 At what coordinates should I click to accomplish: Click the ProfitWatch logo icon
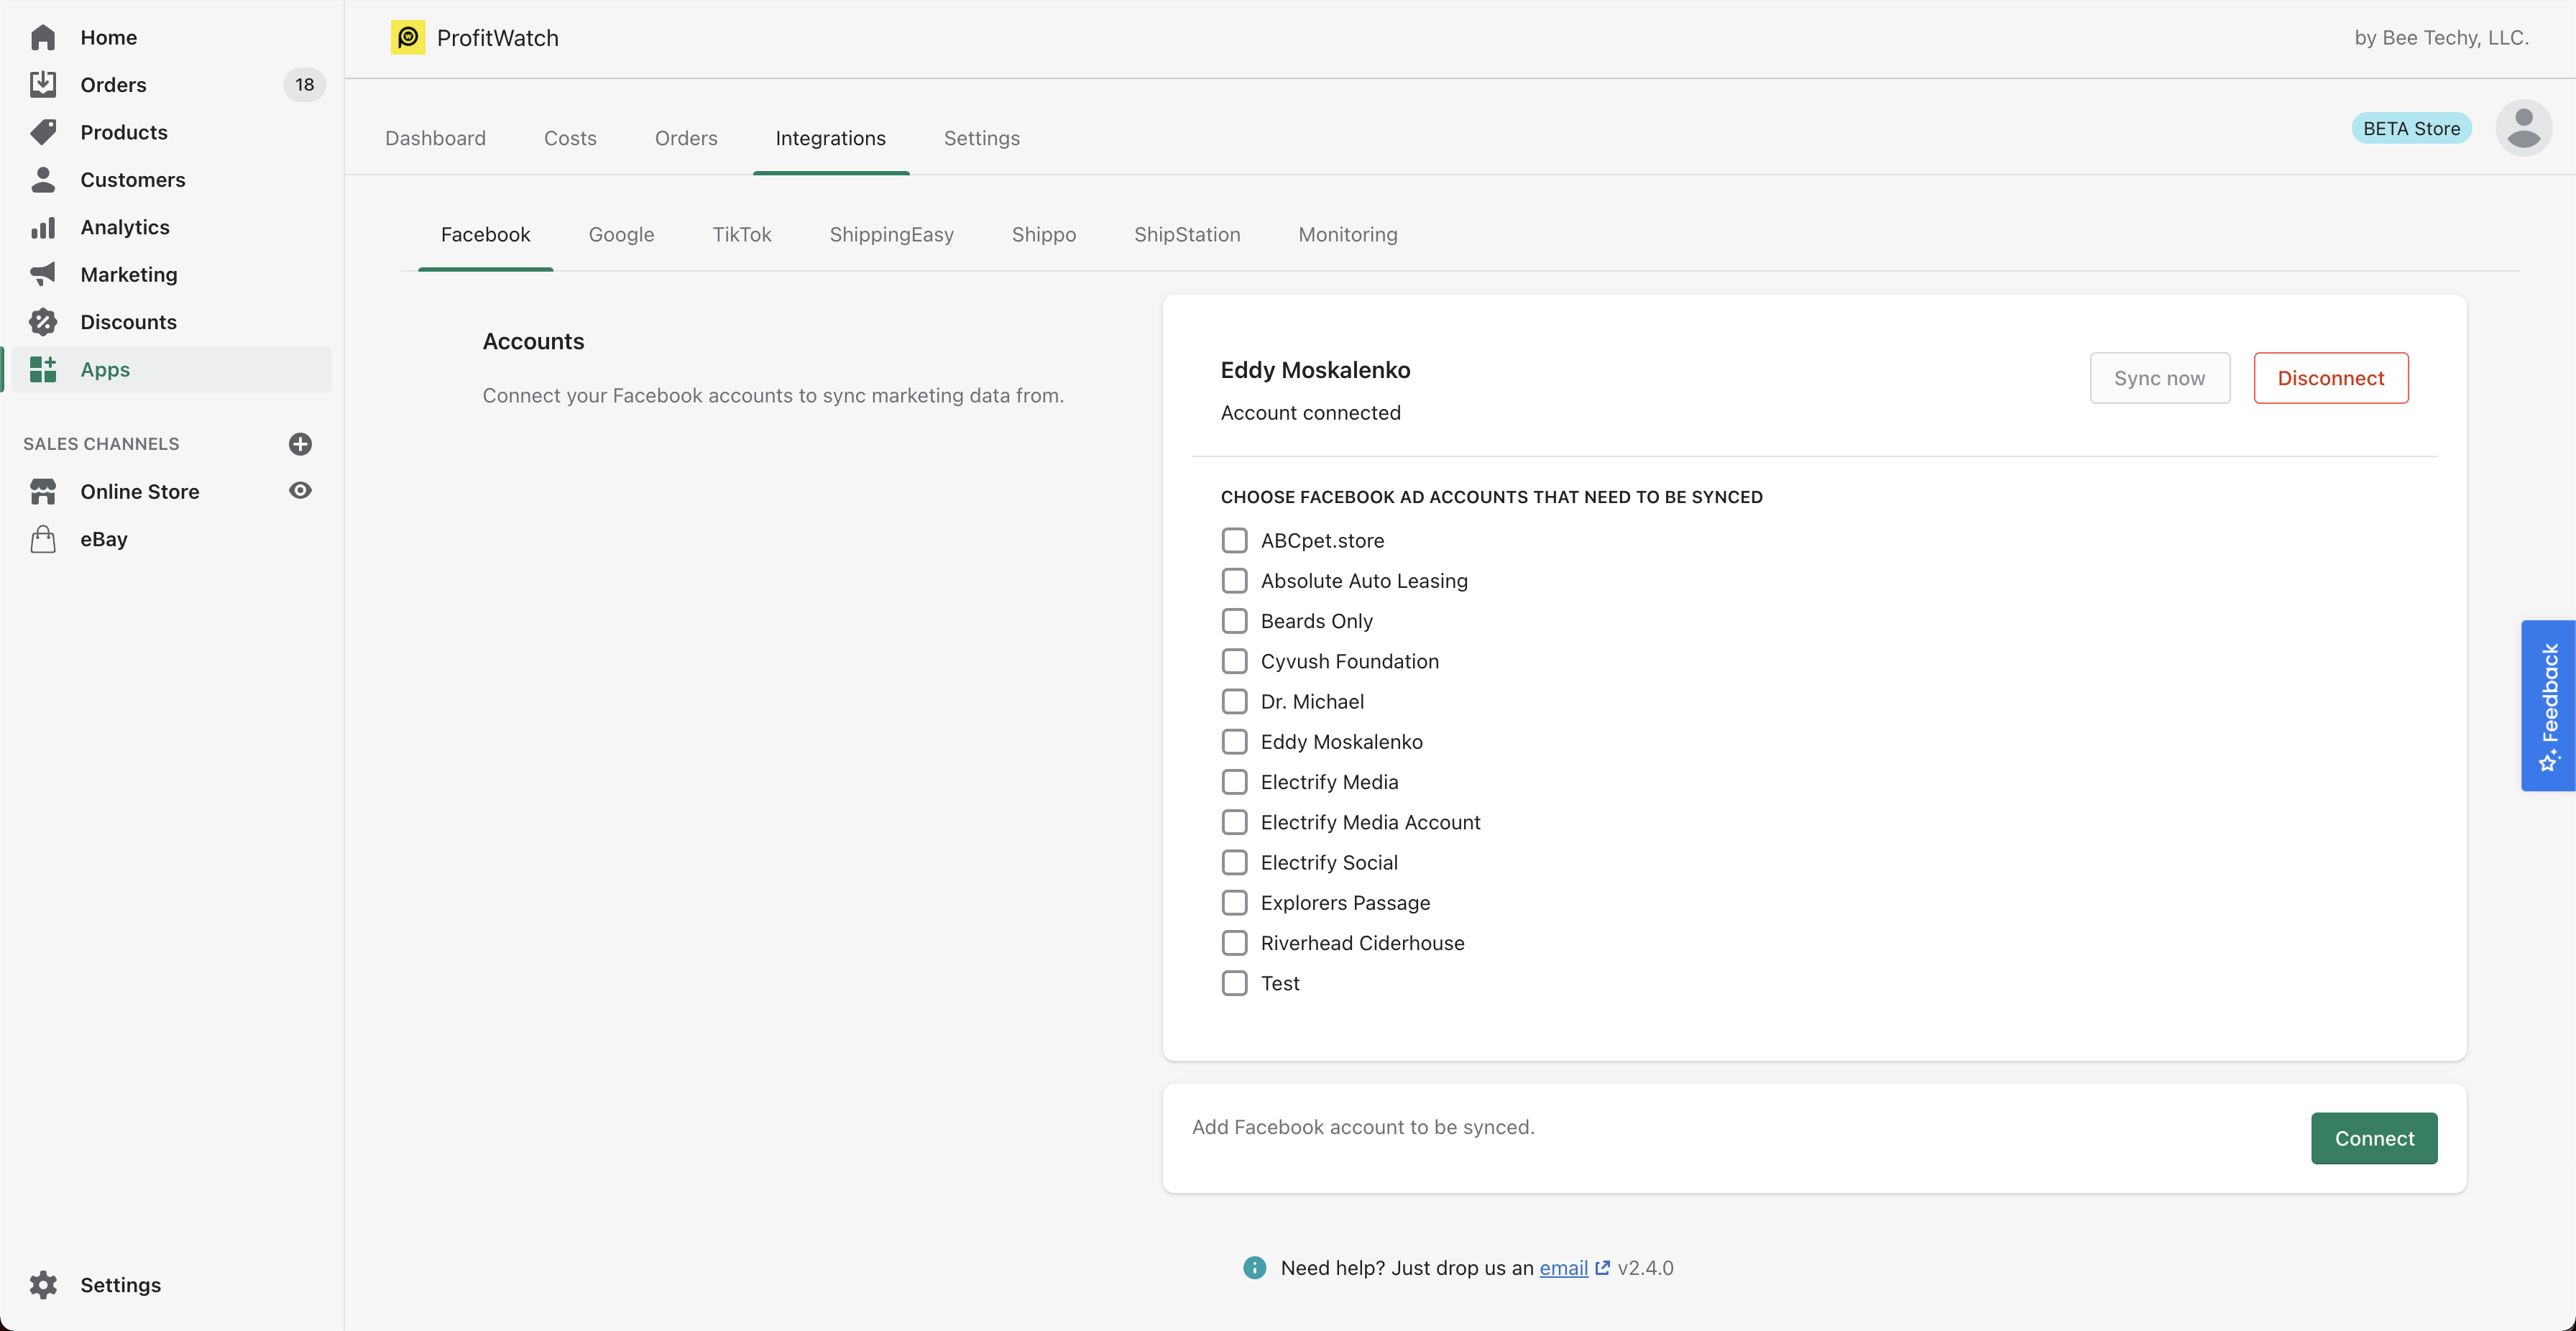408,37
